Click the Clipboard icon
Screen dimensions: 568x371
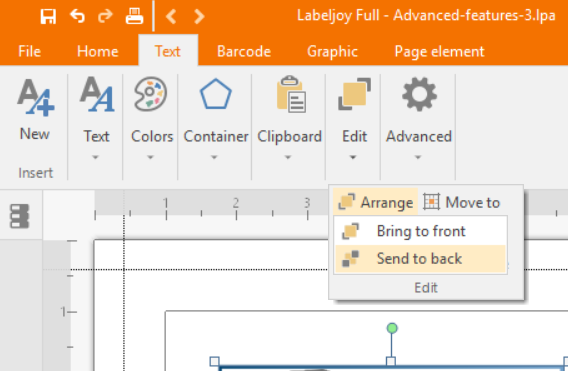click(x=291, y=94)
